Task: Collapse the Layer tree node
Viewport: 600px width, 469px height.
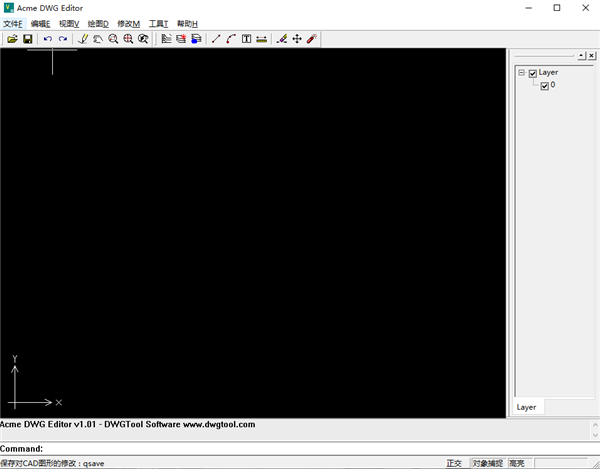Action: tap(521, 73)
